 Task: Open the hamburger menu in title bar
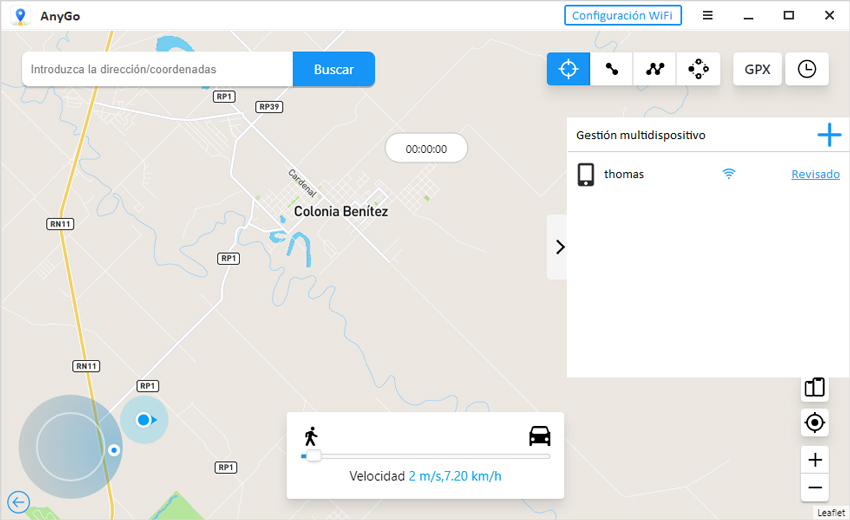click(707, 15)
